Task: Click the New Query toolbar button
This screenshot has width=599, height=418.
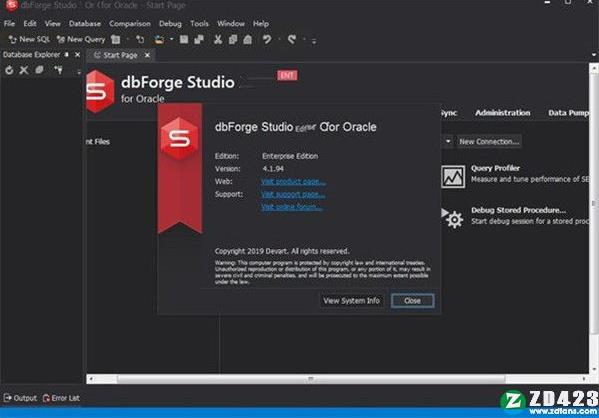Action: coord(81,39)
